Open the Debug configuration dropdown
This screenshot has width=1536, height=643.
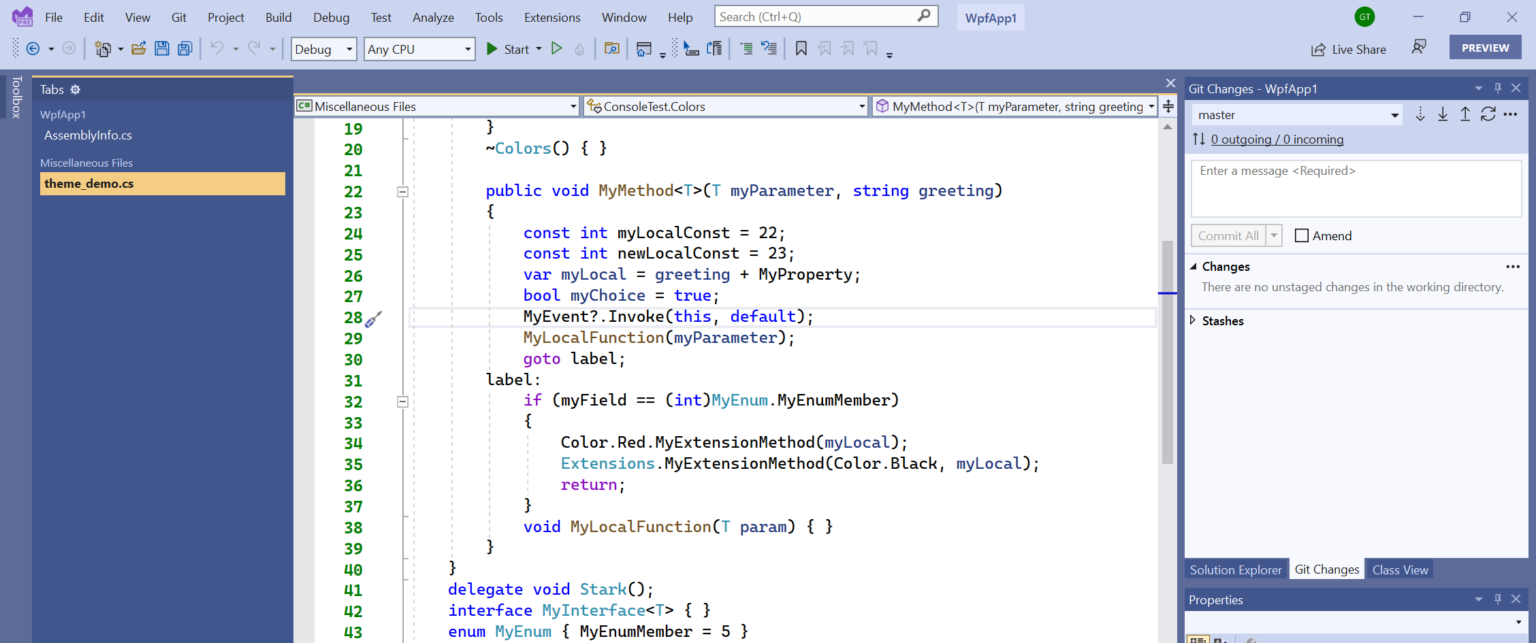323,49
